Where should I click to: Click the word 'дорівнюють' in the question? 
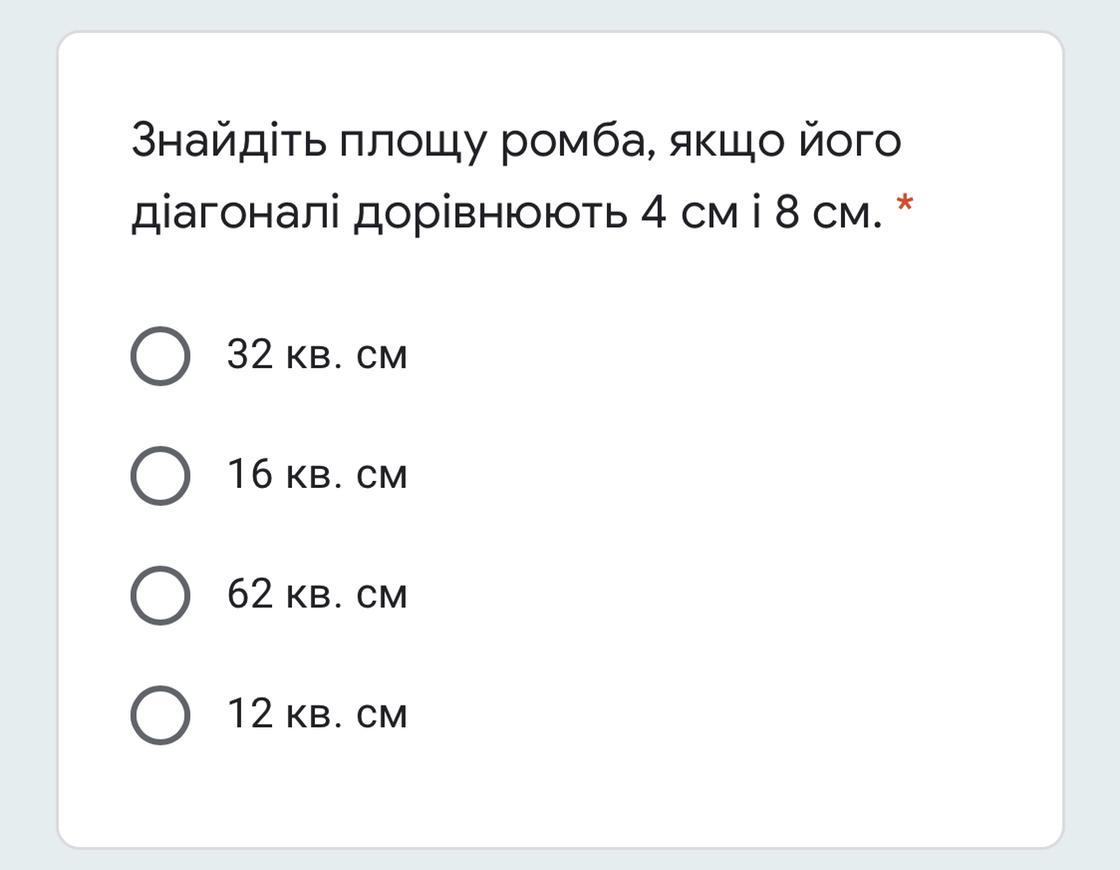pos(491,213)
